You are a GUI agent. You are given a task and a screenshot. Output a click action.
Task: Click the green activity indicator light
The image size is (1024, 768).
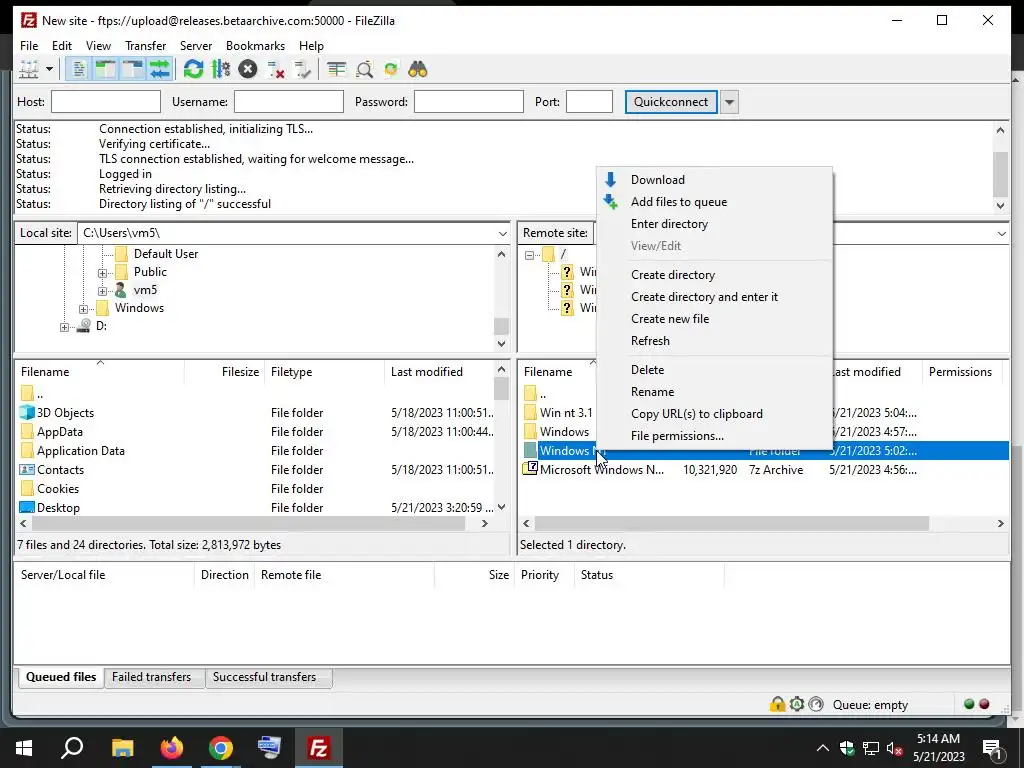pos(969,704)
